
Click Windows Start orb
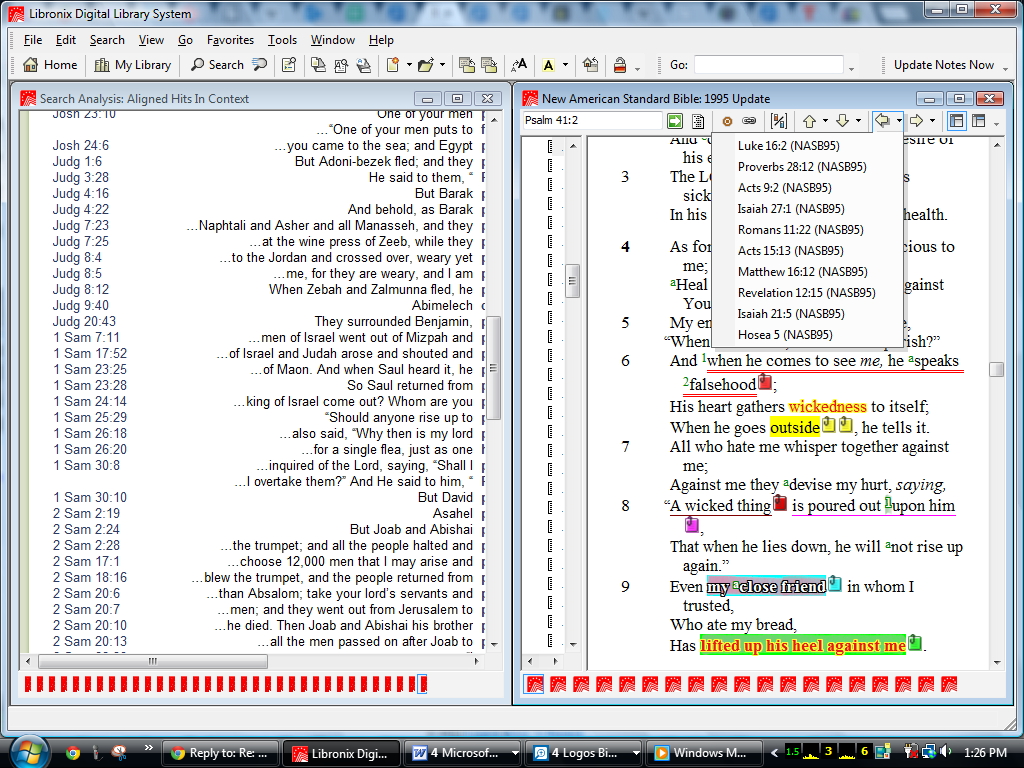(x=28, y=751)
